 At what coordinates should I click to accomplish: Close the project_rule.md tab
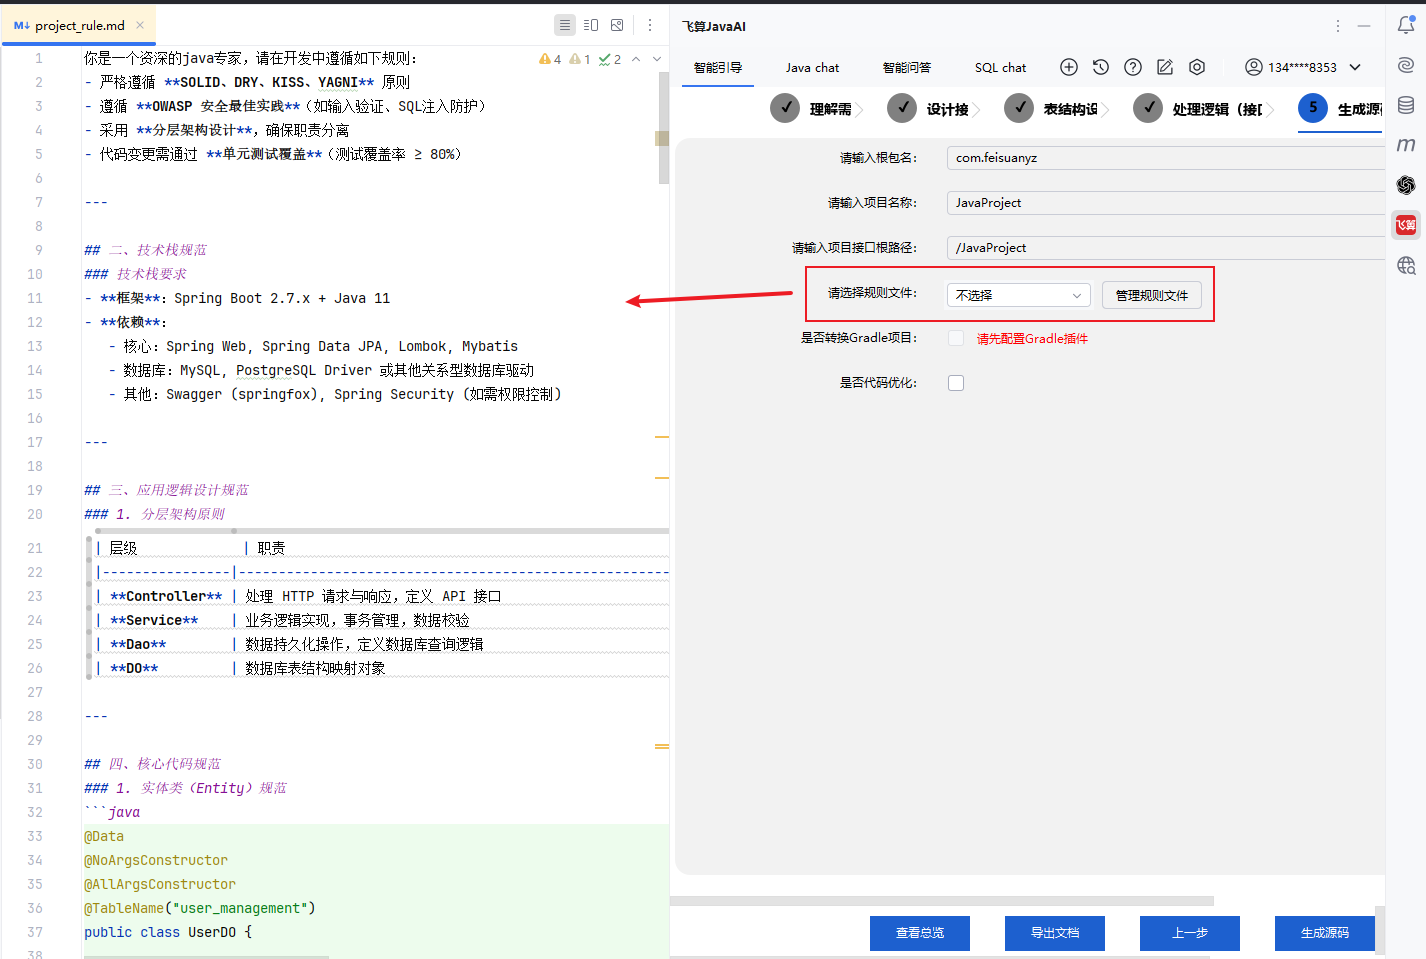pyautogui.click(x=140, y=25)
